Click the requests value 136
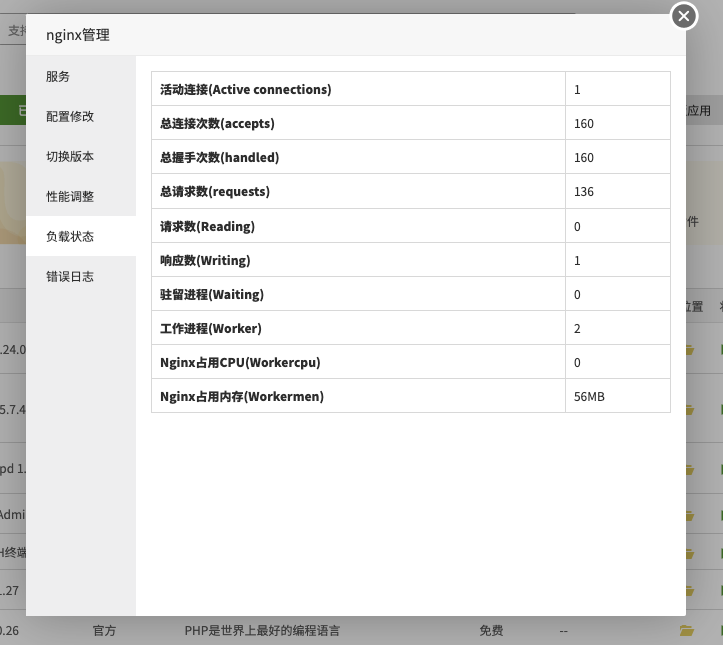The image size is (723, 645). 584,192
